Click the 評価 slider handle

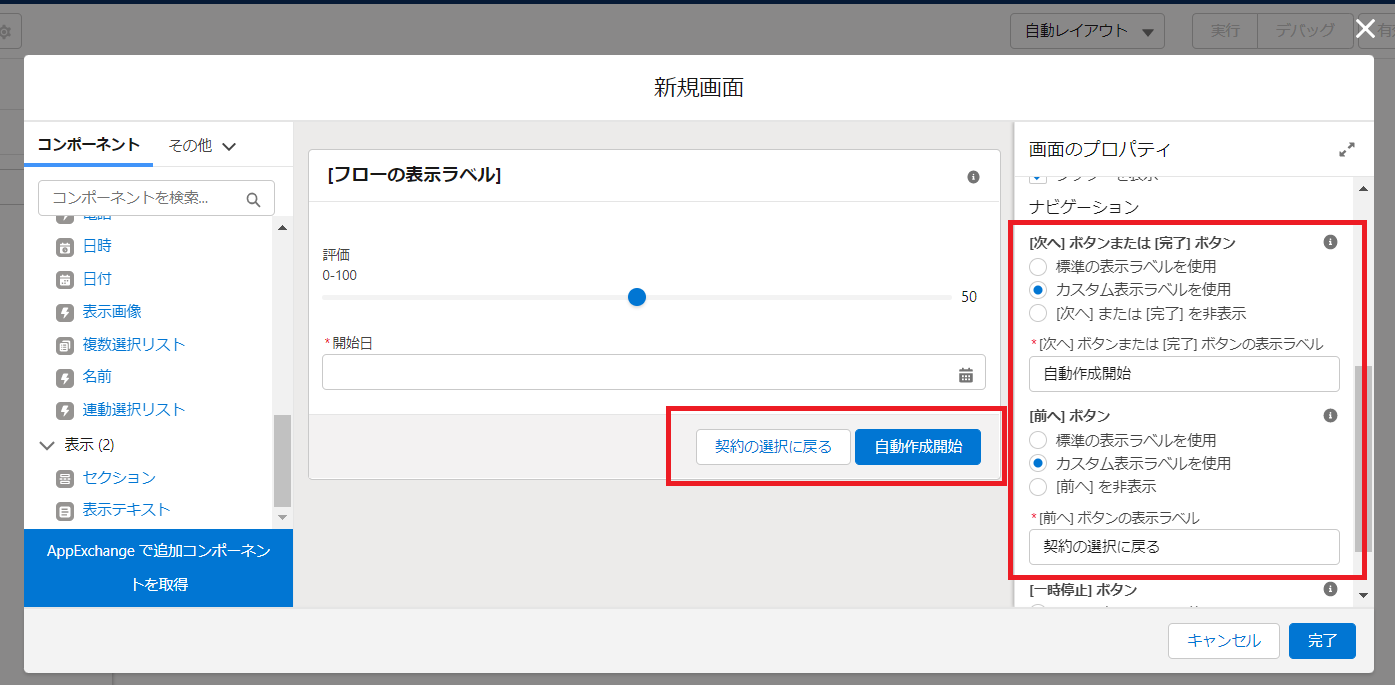pos(637,297)
